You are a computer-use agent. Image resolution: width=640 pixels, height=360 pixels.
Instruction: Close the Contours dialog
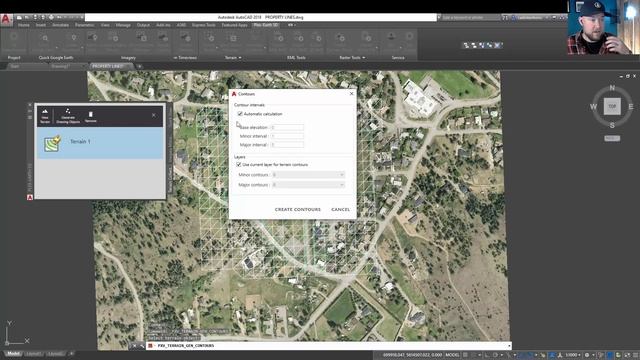coord(351,94)
